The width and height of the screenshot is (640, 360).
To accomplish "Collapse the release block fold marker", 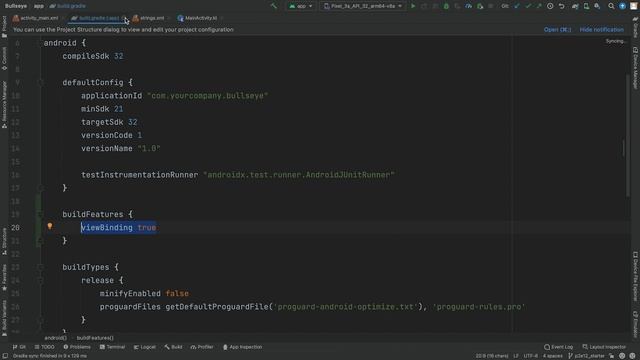I will point(40,280).
